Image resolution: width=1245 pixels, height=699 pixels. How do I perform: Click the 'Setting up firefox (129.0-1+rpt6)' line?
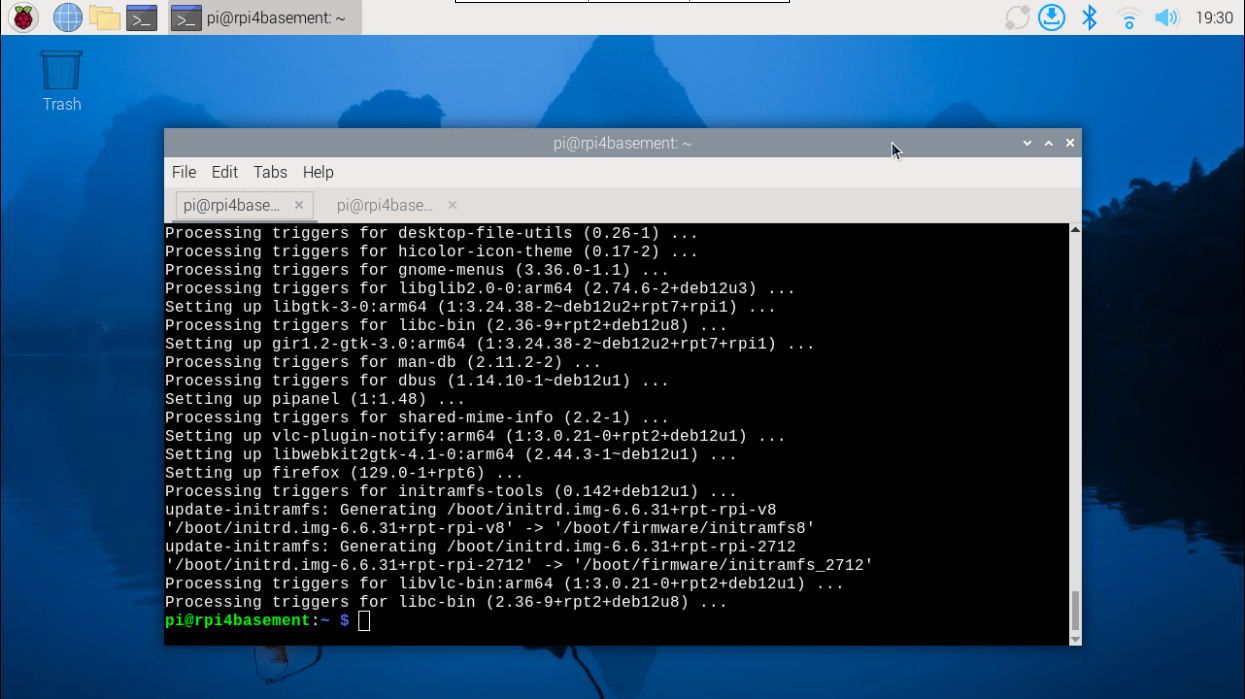pyautogui.click(x=344, y=473)
